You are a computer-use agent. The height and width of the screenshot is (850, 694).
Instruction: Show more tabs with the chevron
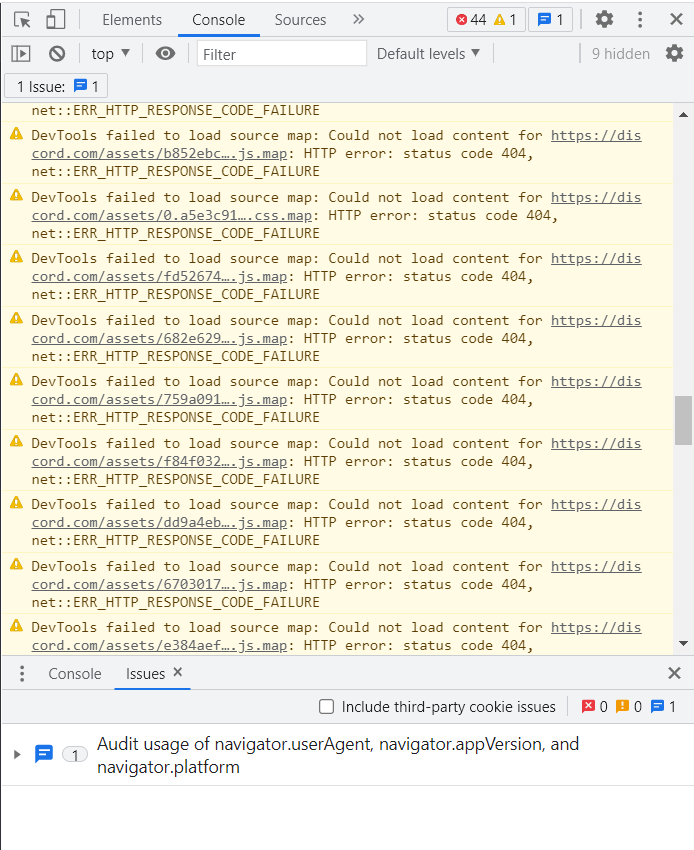coord(359,20)
